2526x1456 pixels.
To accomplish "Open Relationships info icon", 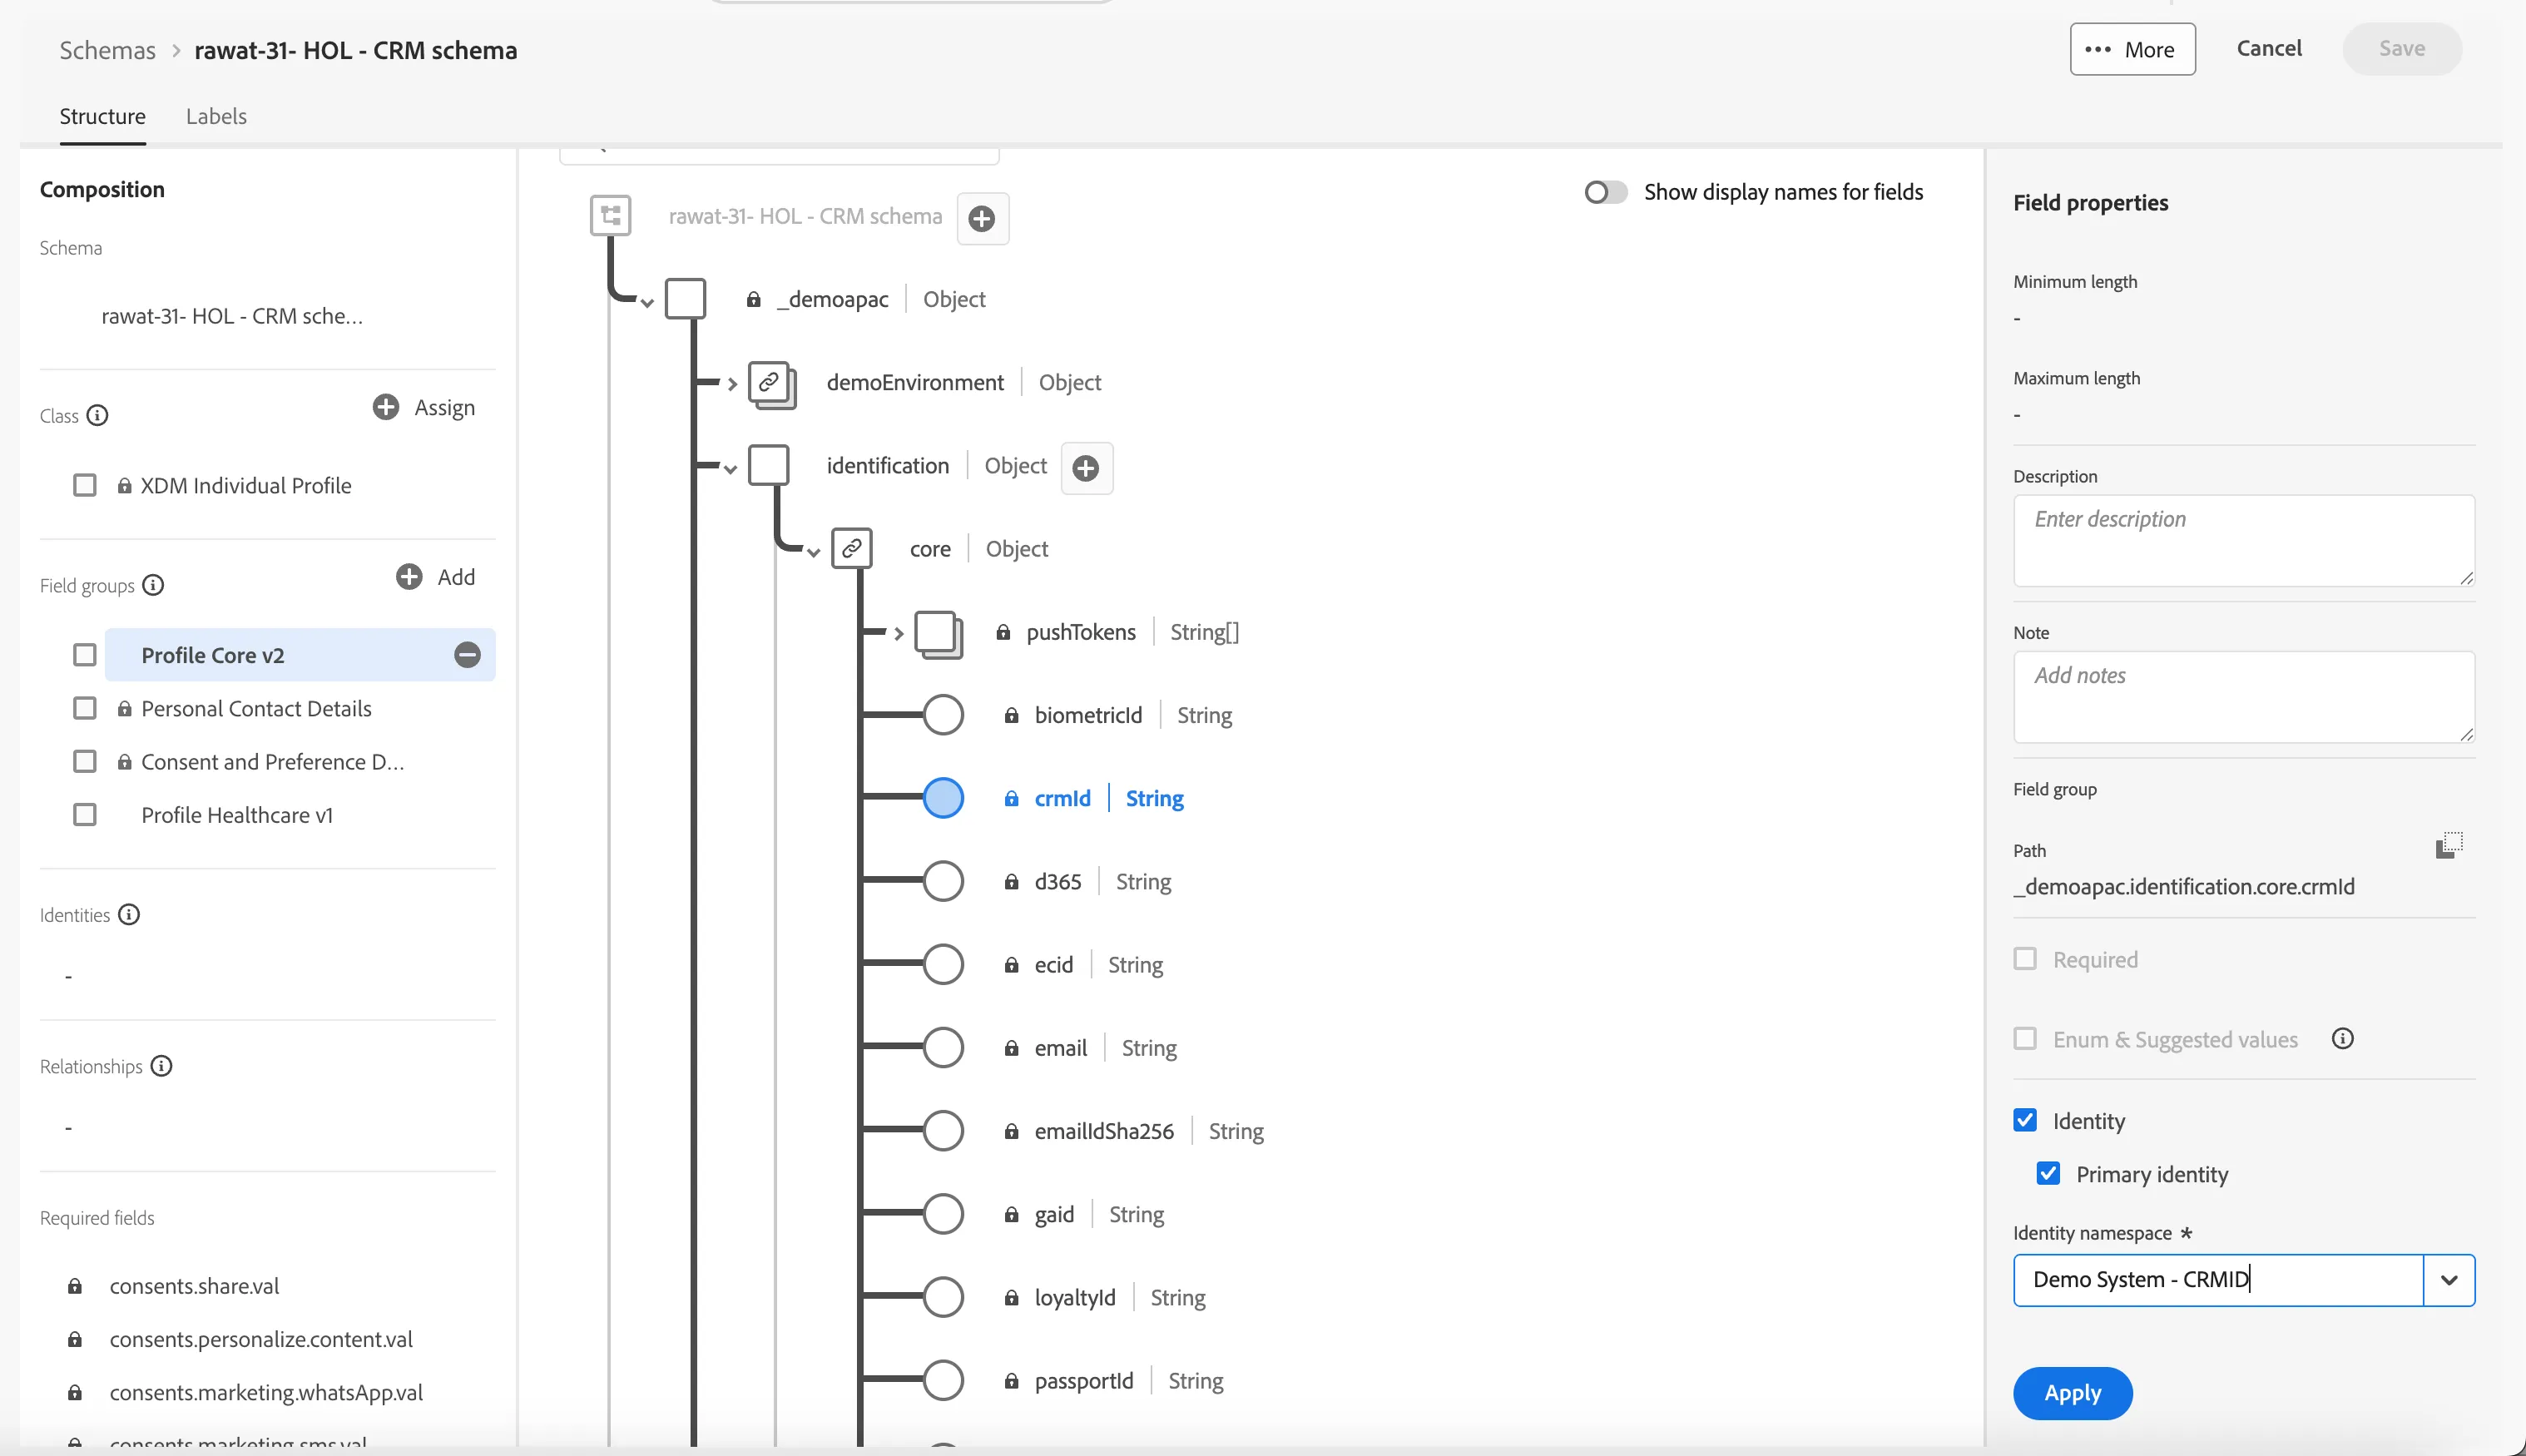I will [161, 1066].
